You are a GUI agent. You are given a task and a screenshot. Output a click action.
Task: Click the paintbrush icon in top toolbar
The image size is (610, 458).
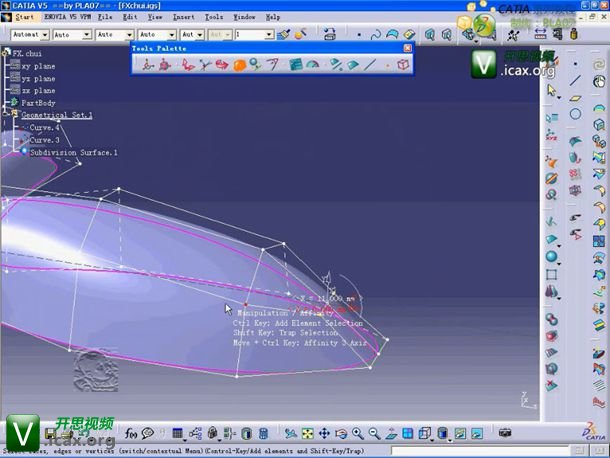coord(284,34)
